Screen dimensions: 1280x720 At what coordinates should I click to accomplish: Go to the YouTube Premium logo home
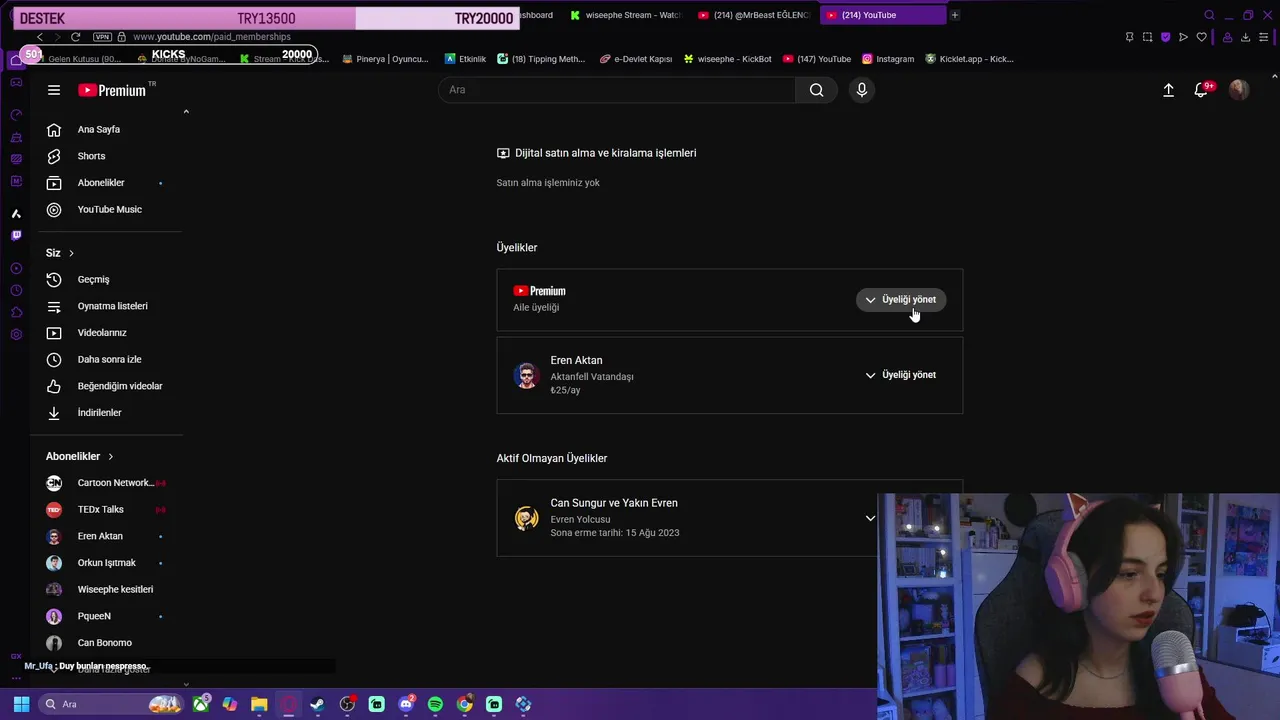pyautogui.click(x=112, y=90)
